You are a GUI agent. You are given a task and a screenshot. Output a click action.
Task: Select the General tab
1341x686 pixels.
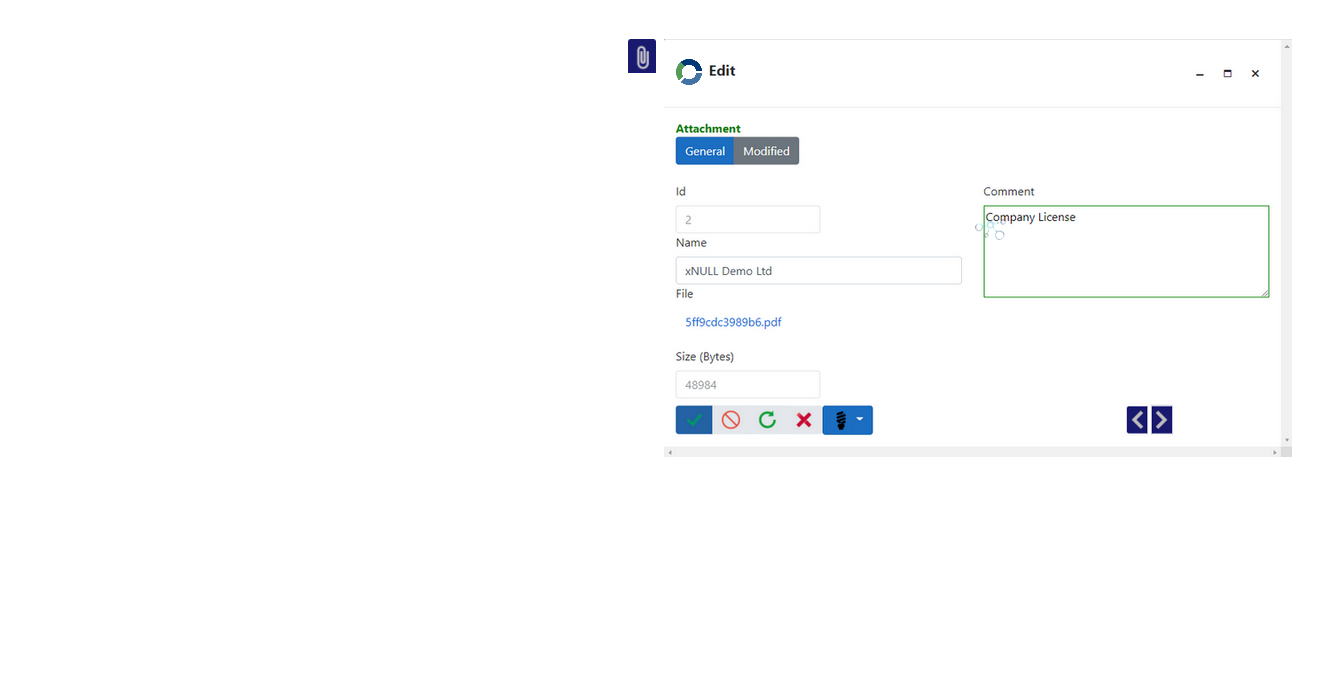point(705,151)
